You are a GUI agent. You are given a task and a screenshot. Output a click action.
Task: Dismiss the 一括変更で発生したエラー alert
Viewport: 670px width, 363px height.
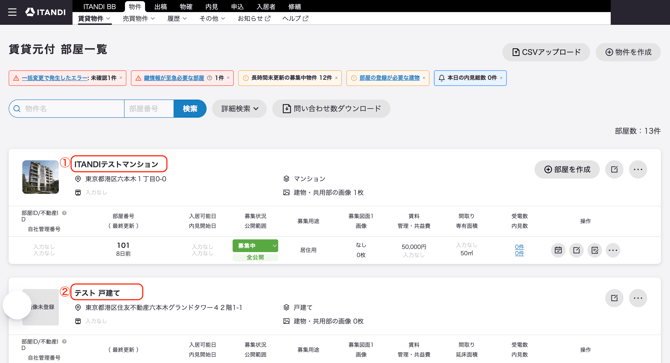pos(121,78)
